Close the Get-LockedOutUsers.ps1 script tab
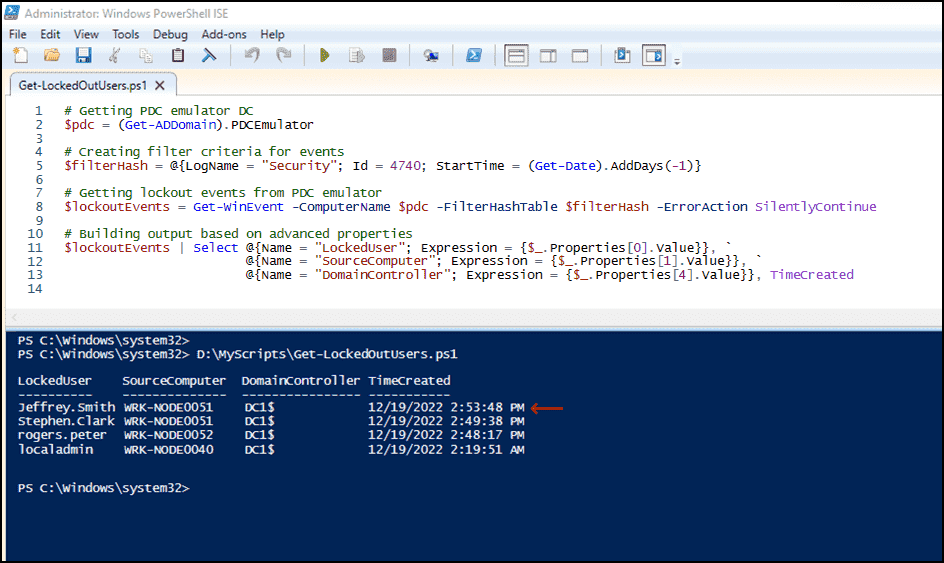Viewport: 944px width, 563px height. [x=160, y=86]
